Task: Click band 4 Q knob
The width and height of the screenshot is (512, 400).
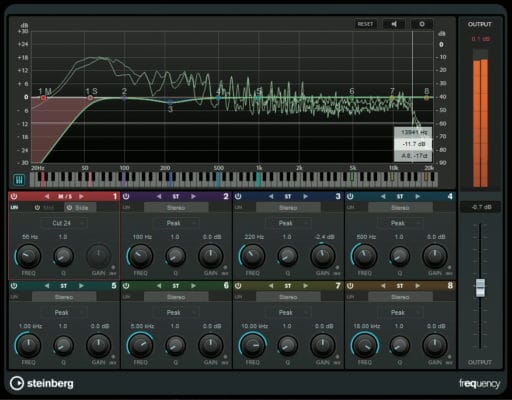Action: pyautogui.click(x=399, y=256)
